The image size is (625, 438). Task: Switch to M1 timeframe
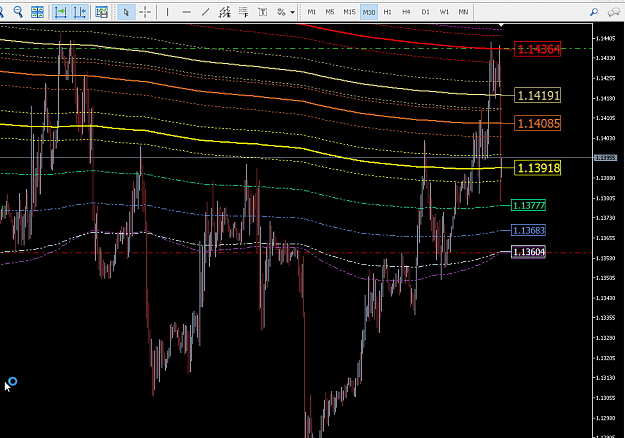point(311,12)
